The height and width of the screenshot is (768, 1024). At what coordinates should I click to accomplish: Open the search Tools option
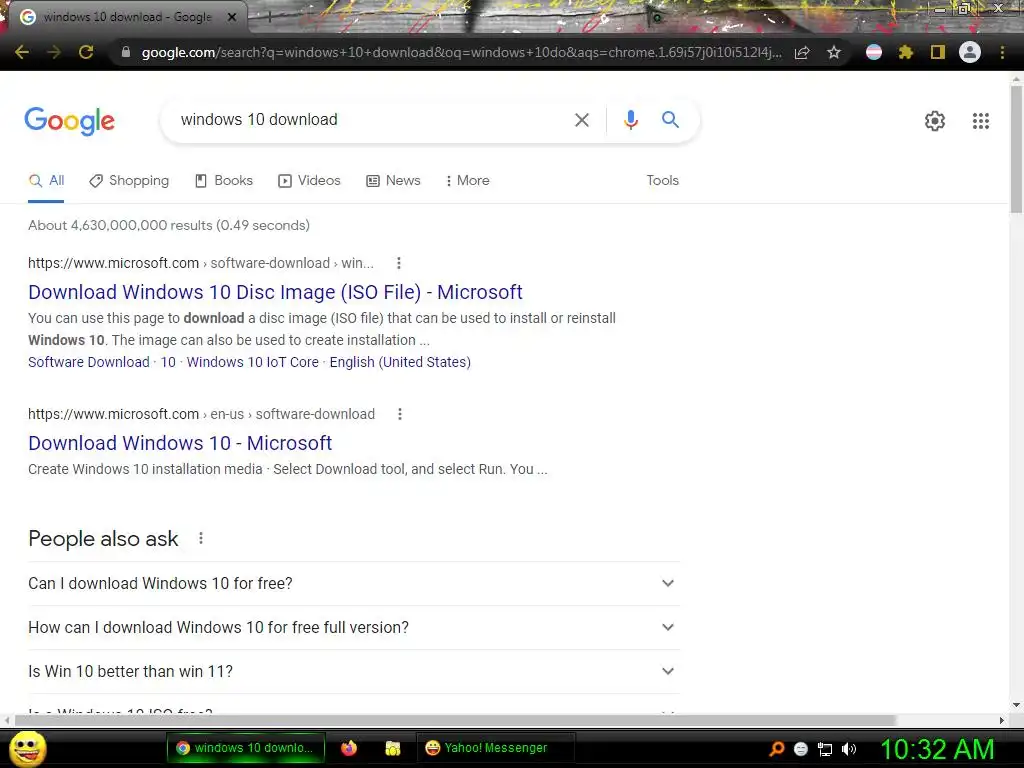(662, 180)
